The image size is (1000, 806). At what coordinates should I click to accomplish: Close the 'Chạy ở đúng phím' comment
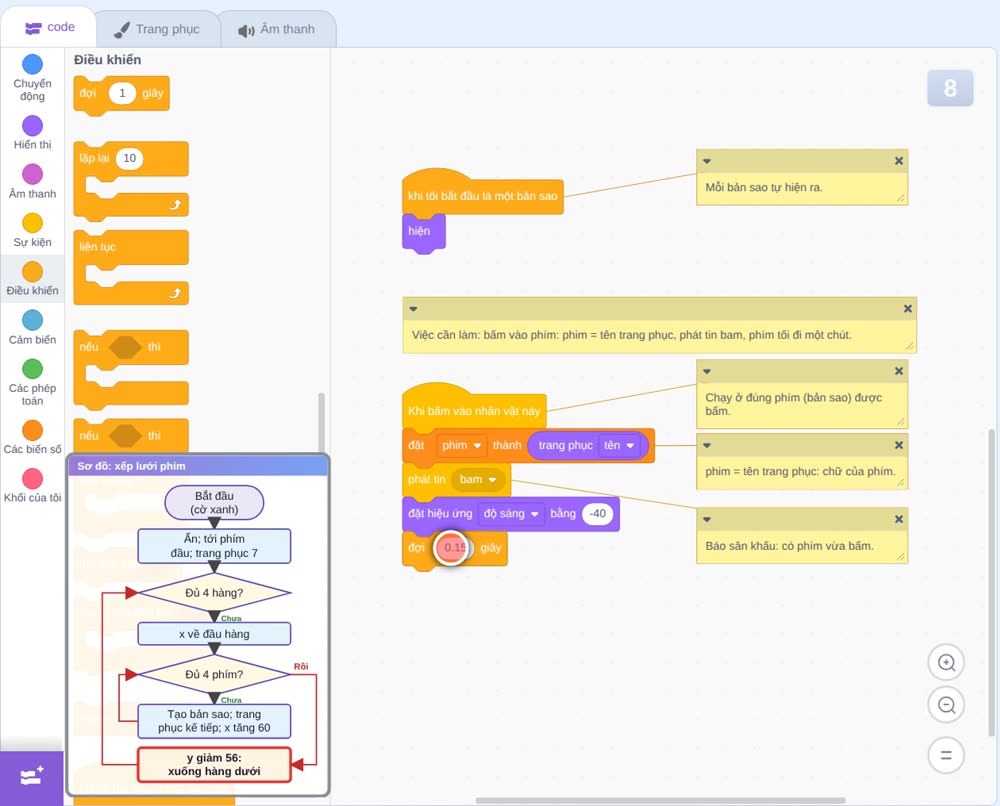[x=899, y=371]
